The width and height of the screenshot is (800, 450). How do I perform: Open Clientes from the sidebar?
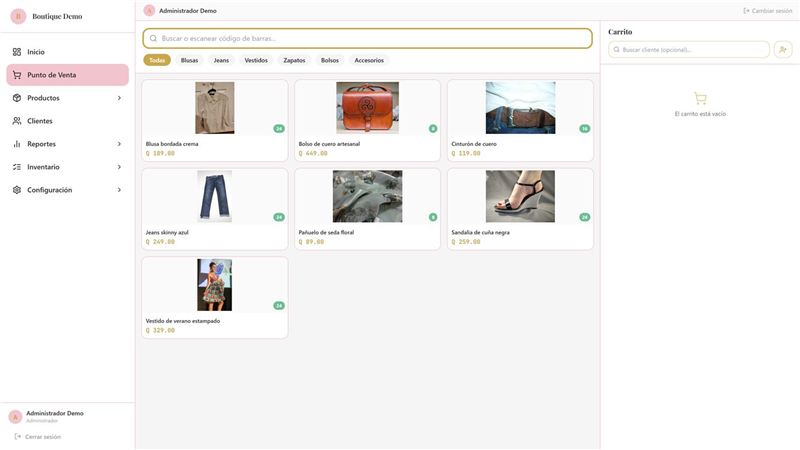point(67,121)
